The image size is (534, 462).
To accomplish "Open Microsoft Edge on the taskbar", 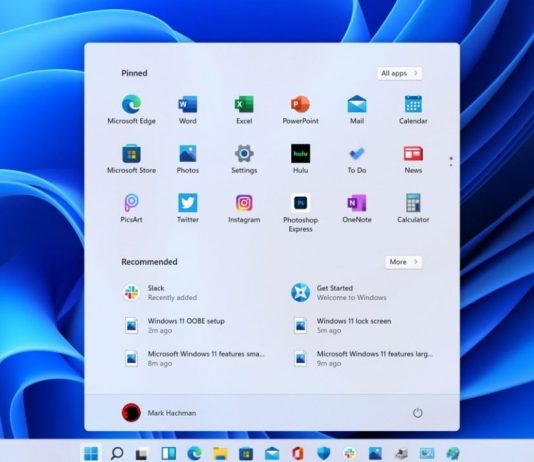I will click(x=194, y=453).
